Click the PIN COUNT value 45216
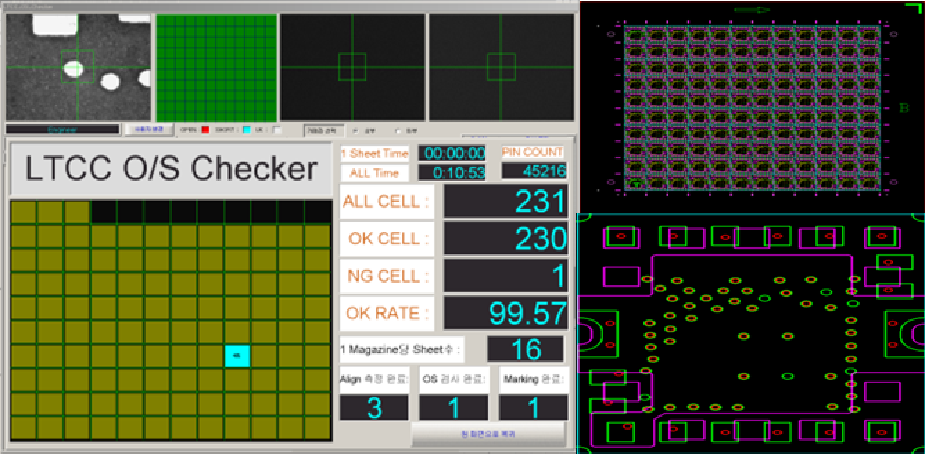 [531, 171]
